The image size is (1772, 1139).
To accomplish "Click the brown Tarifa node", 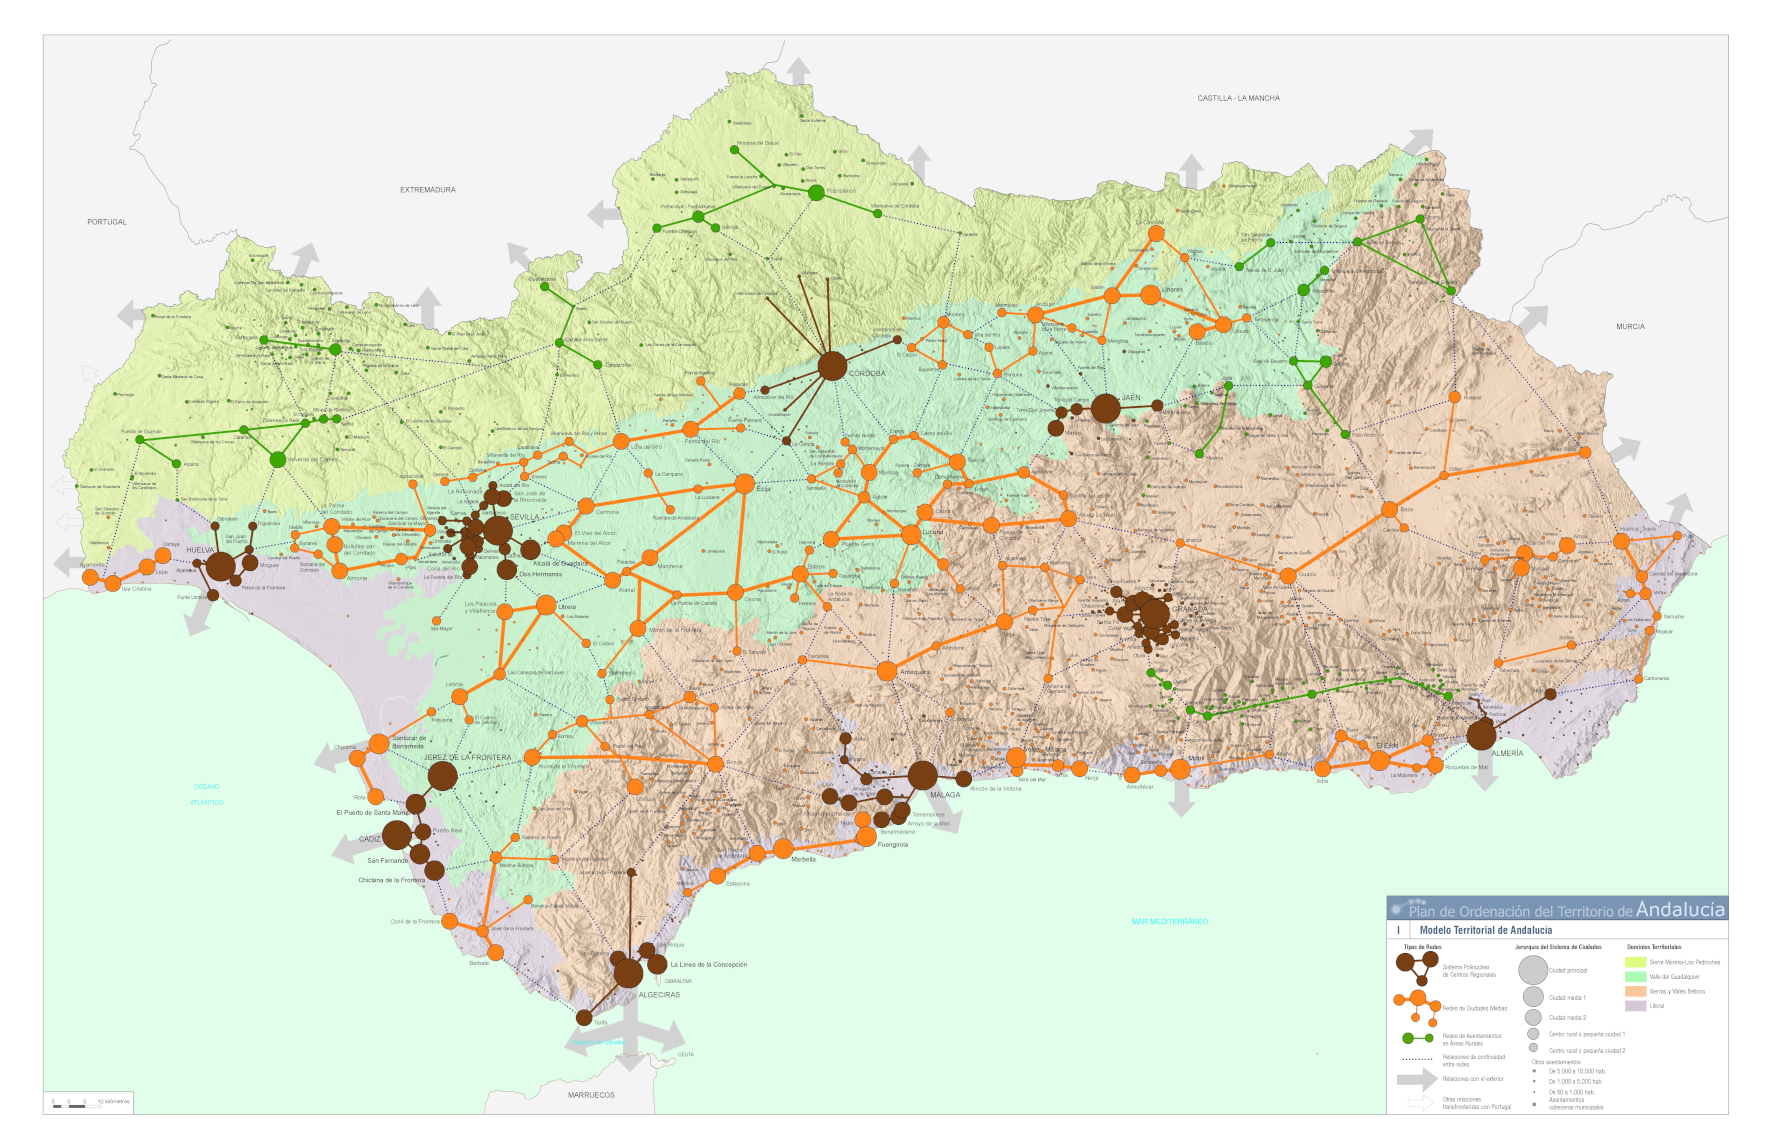I will [x=584, y=1017].
